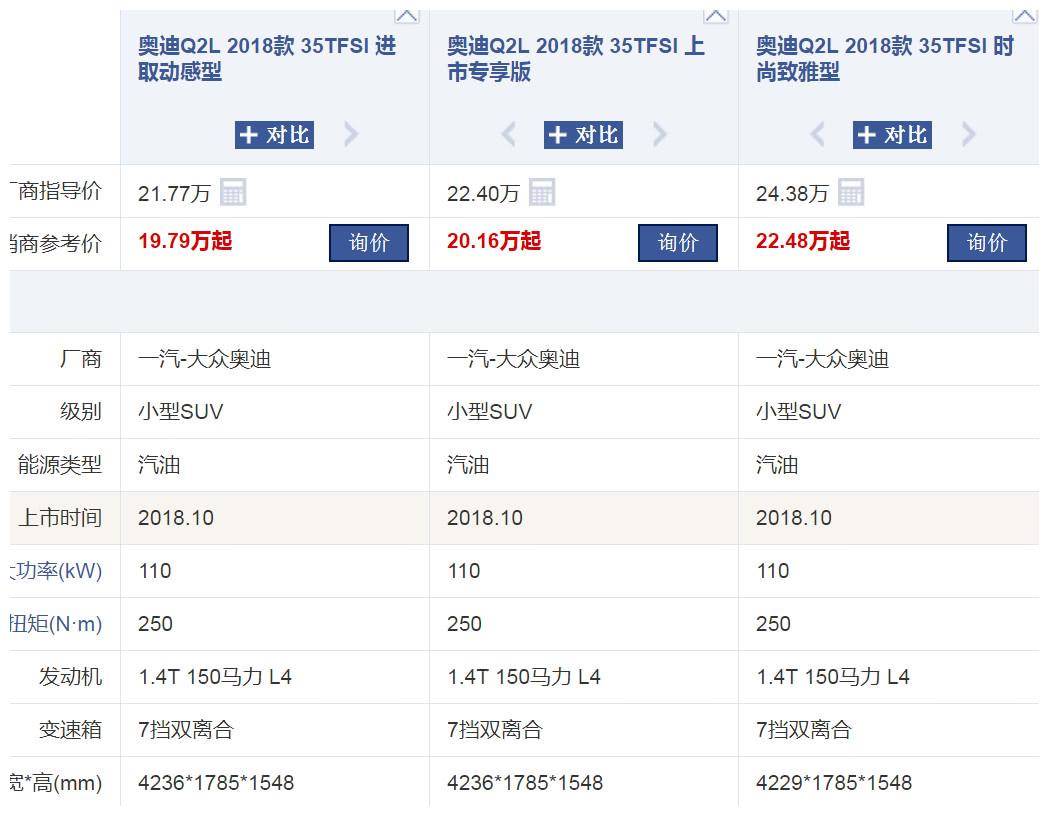Click the 功率(kW) row label link
The width and height of the screenshot is (1049, 816).
[56, 571]
